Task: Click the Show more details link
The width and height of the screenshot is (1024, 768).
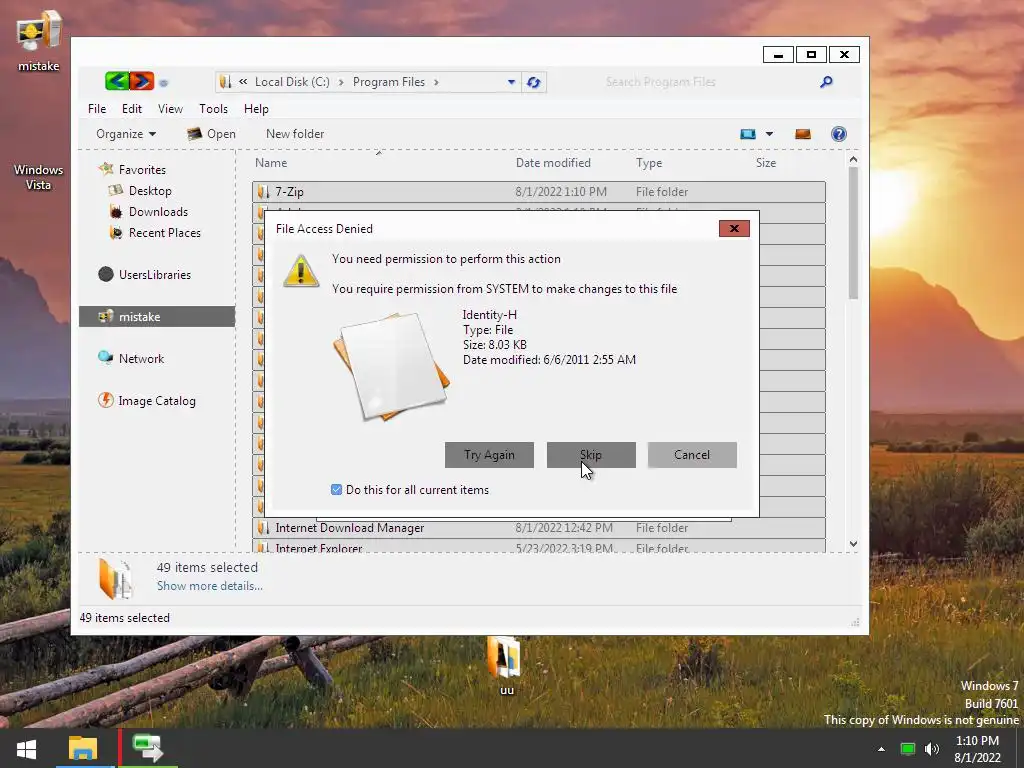Action: tap(210, 586)
